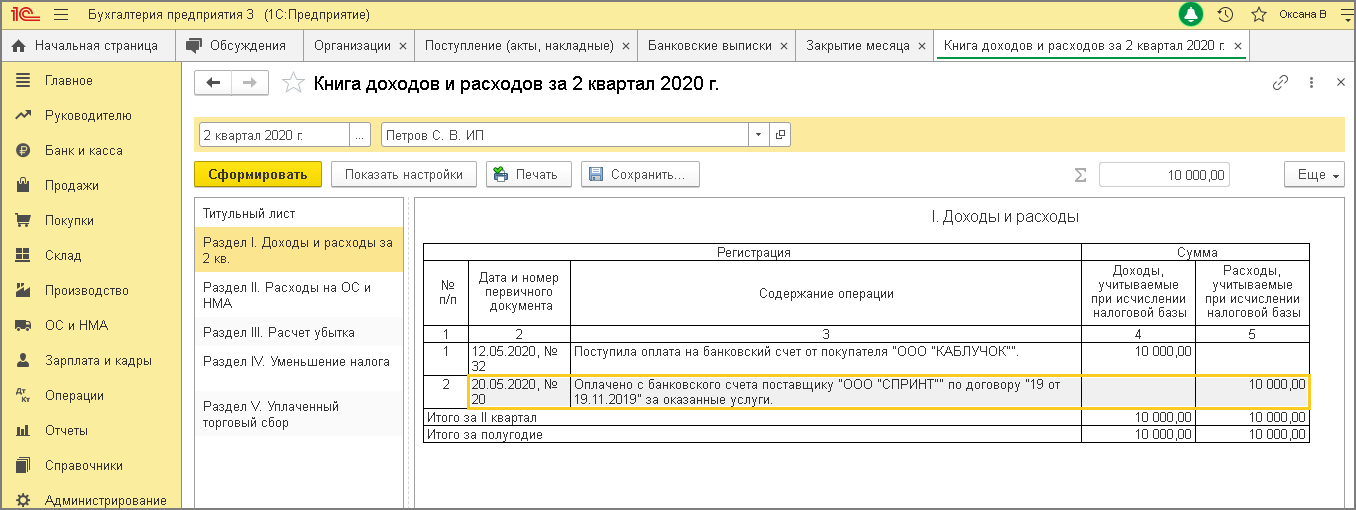This screenshot has height=510, width=1356.
Task: Navigate forward with the right arrow
Action: pos(251,83)
